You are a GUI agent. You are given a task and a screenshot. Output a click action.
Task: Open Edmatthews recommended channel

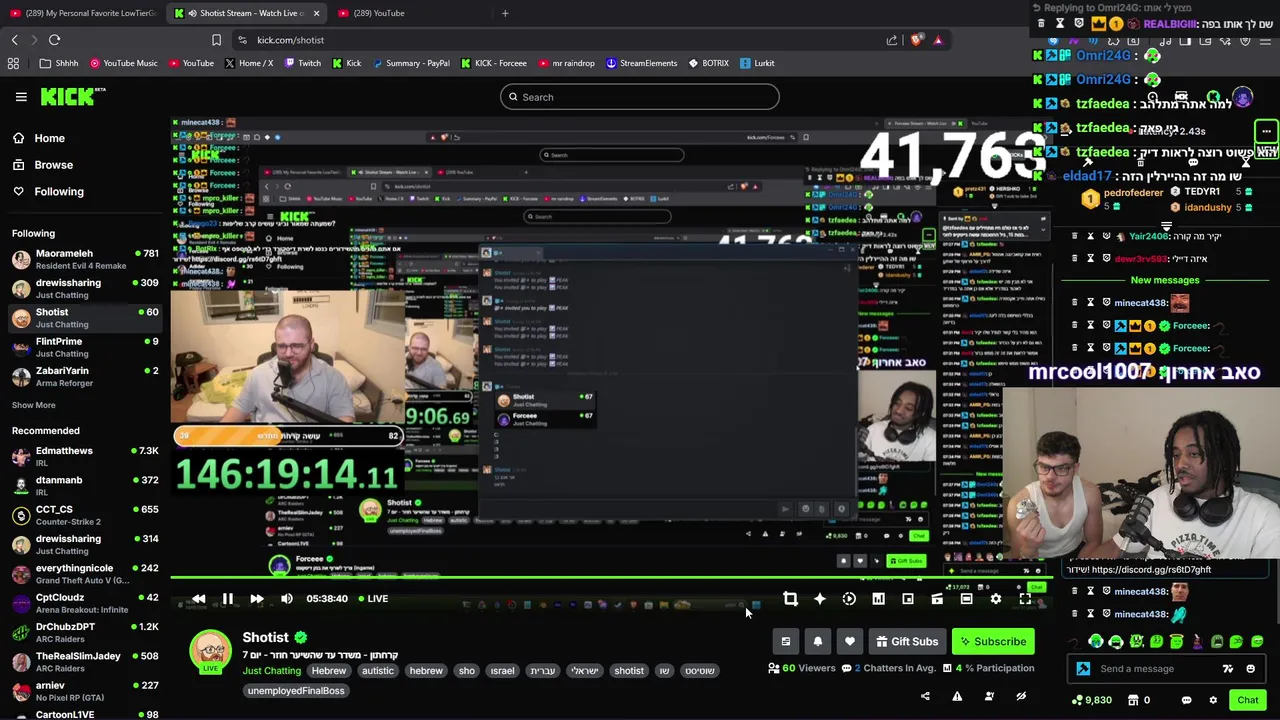coord(85,456)
